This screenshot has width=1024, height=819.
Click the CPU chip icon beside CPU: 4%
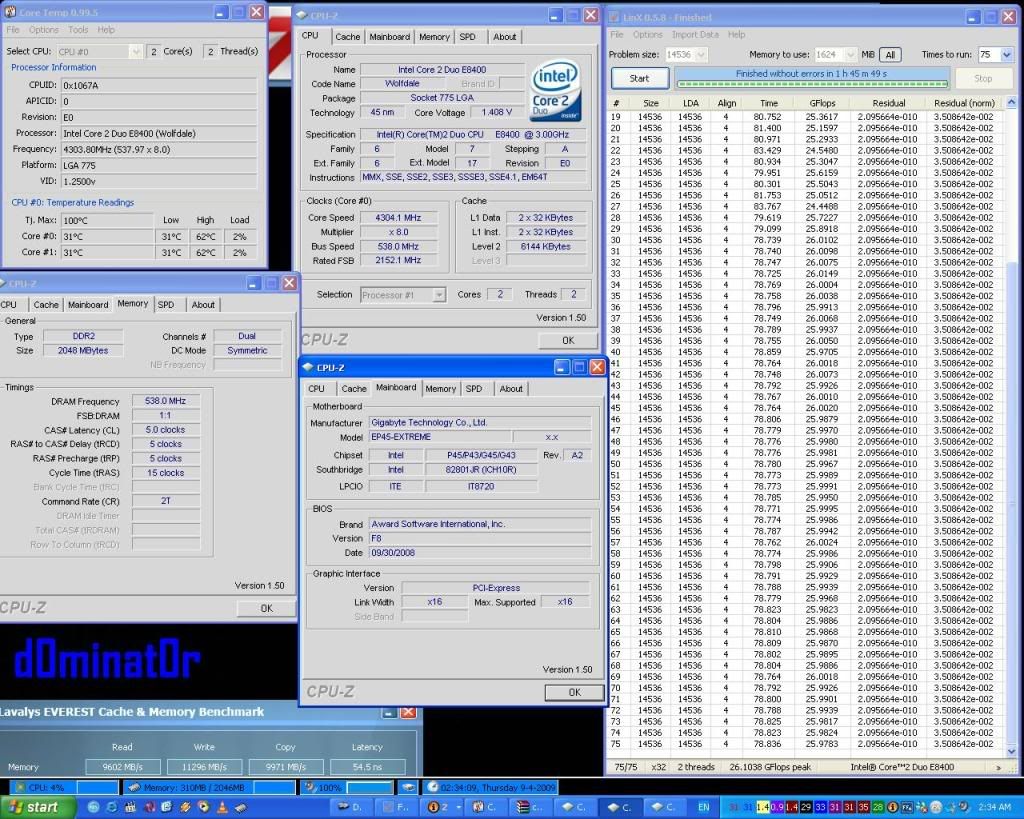point(20,788)
